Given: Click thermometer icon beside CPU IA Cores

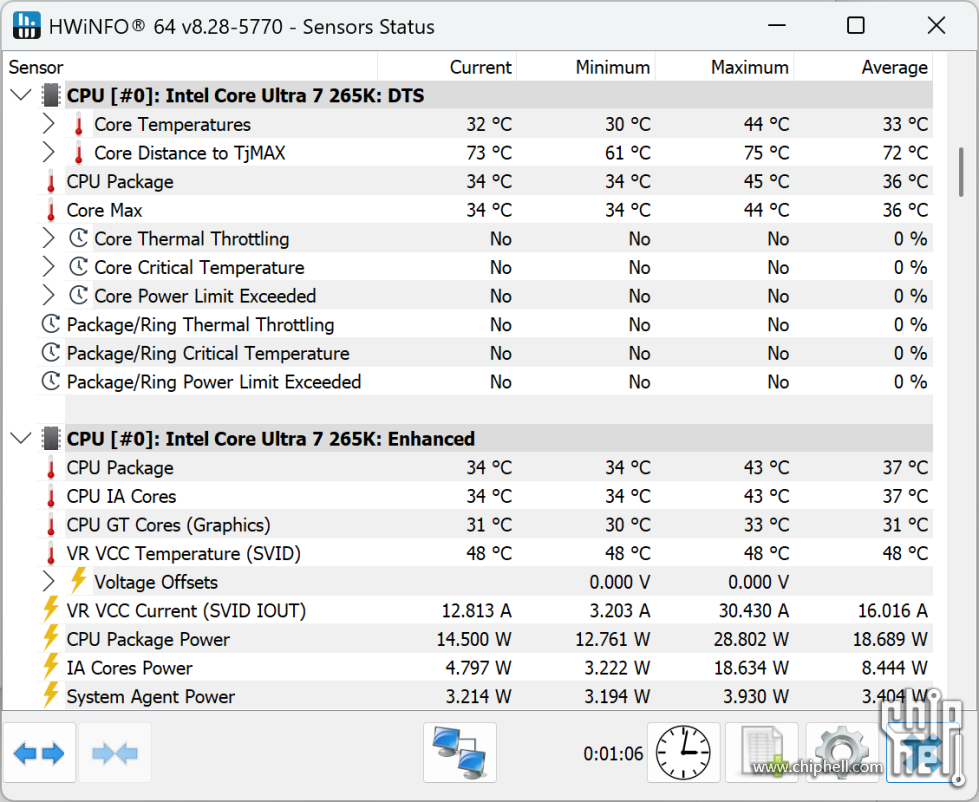Looking at the screenshot, I should click(51, 496).
